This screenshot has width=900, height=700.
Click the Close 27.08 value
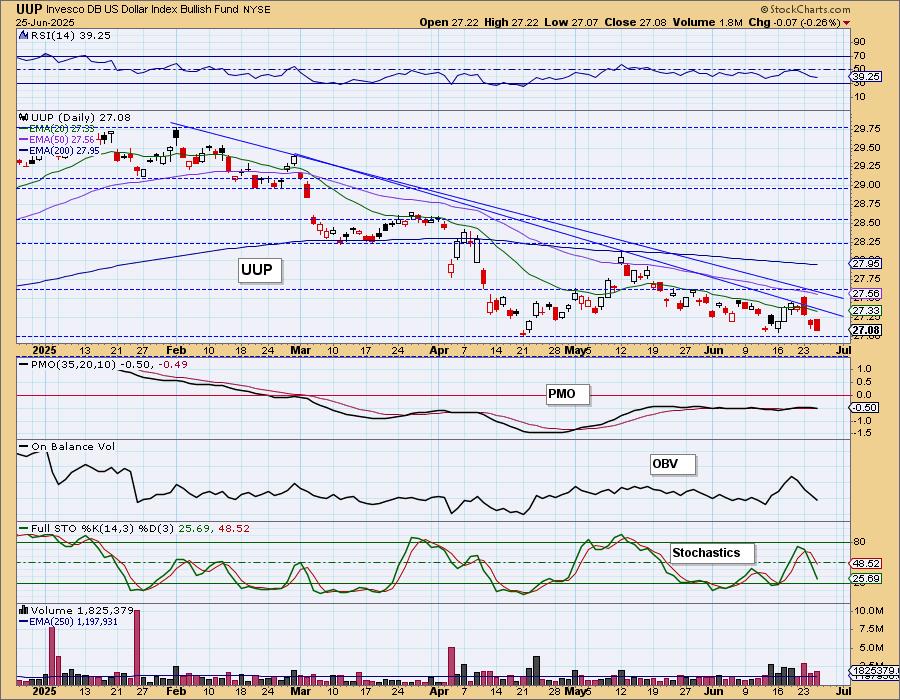635,22
